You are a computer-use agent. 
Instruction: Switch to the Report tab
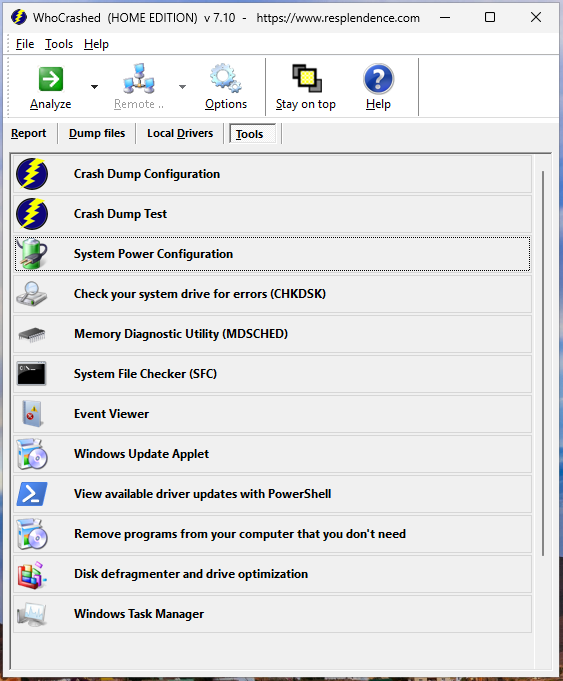(29, 133)
